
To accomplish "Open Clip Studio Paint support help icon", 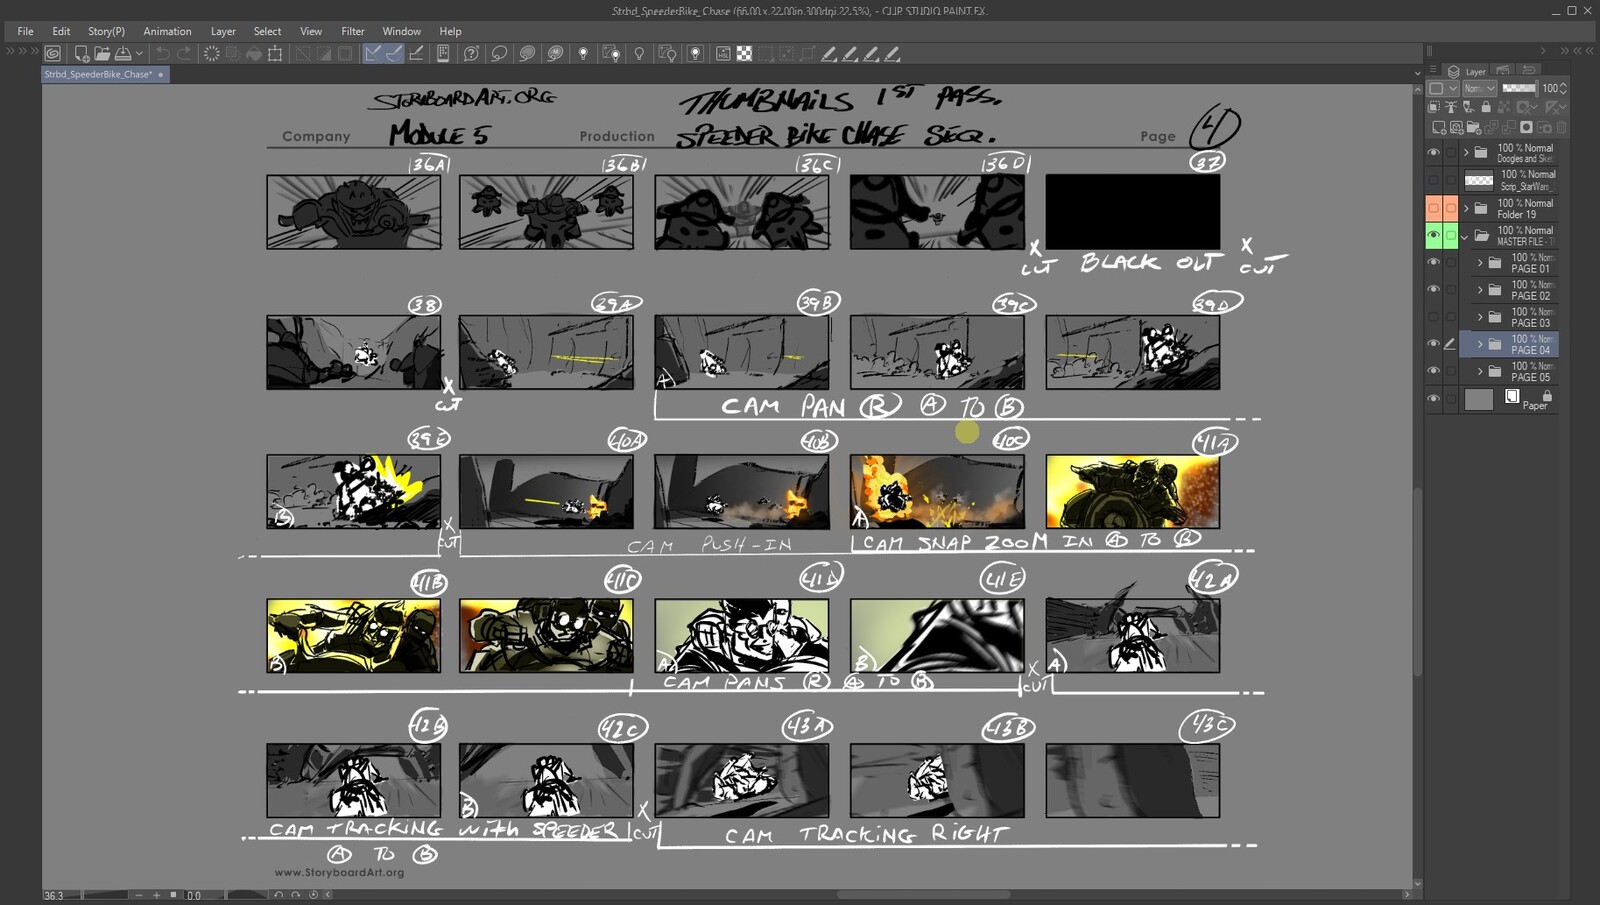I will point(471,54).
